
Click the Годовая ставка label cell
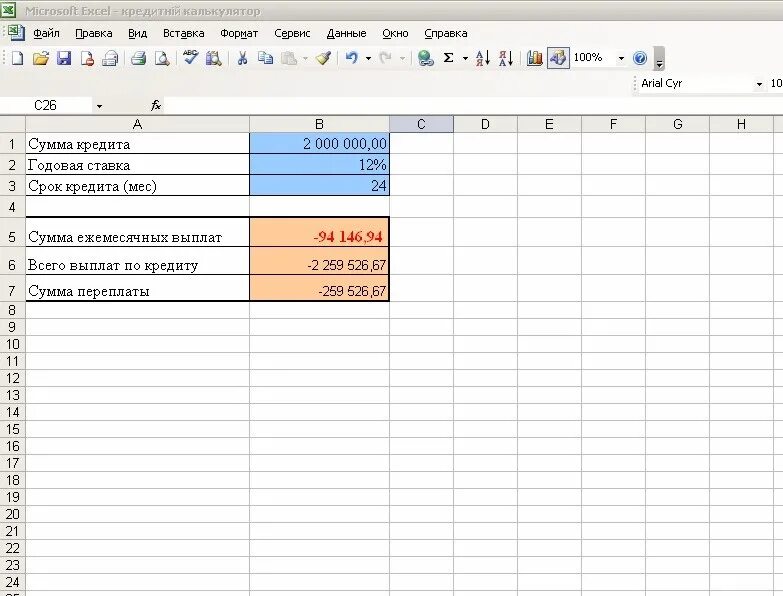point(137,165)
